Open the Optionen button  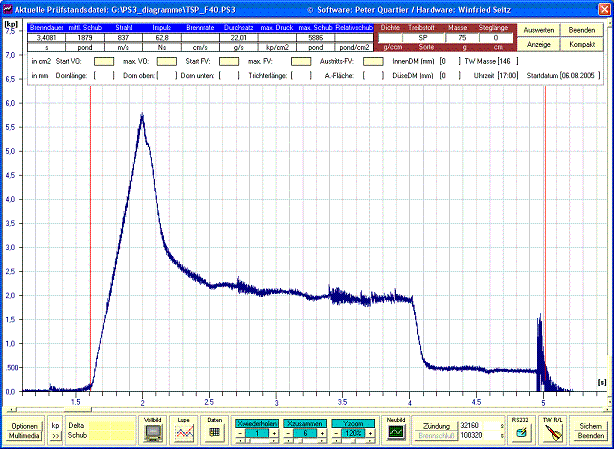tap(24, 426)
